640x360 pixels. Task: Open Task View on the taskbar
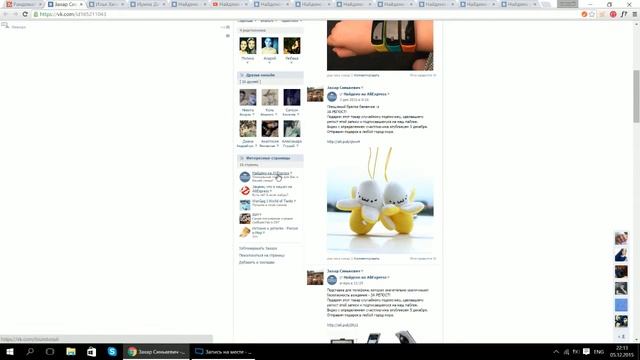coord(50,351)
